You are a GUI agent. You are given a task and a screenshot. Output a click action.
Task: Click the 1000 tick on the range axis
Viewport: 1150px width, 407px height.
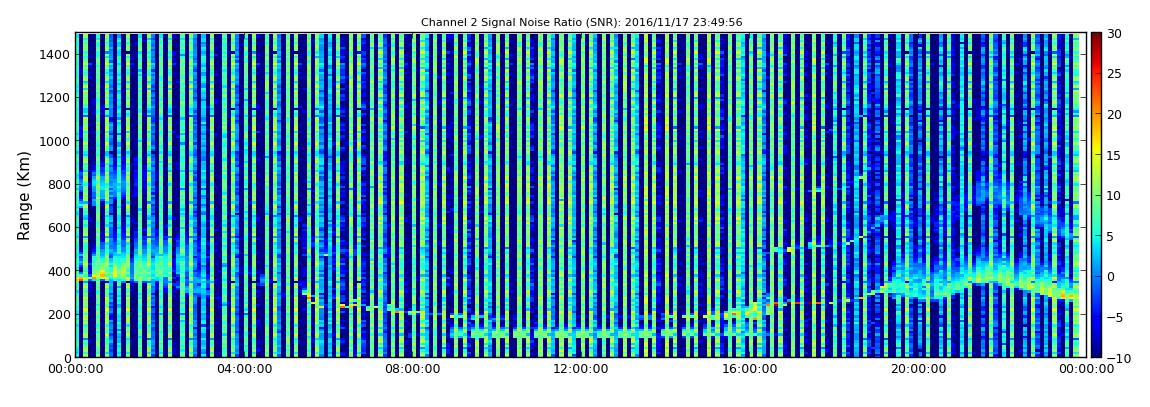(x=55, y=141)
